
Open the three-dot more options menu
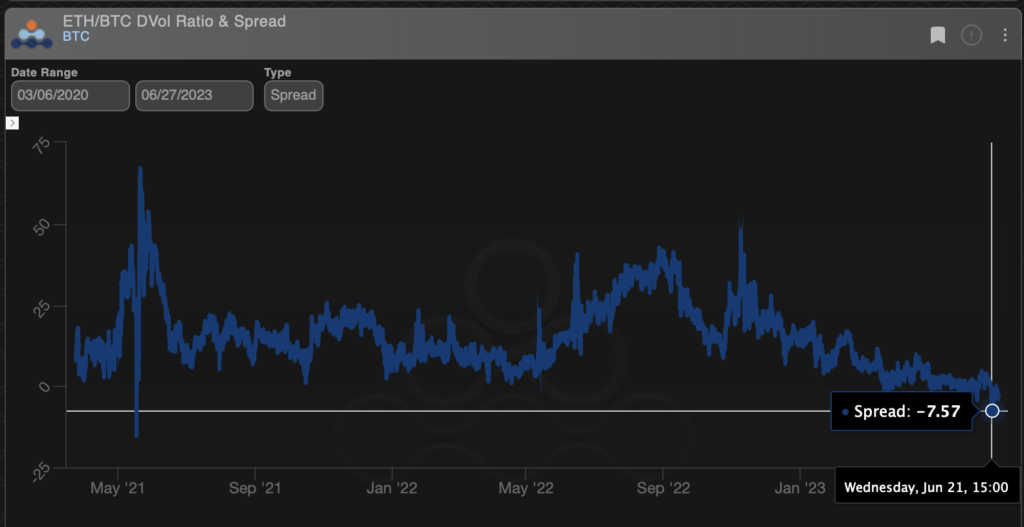click(1005, 36)
